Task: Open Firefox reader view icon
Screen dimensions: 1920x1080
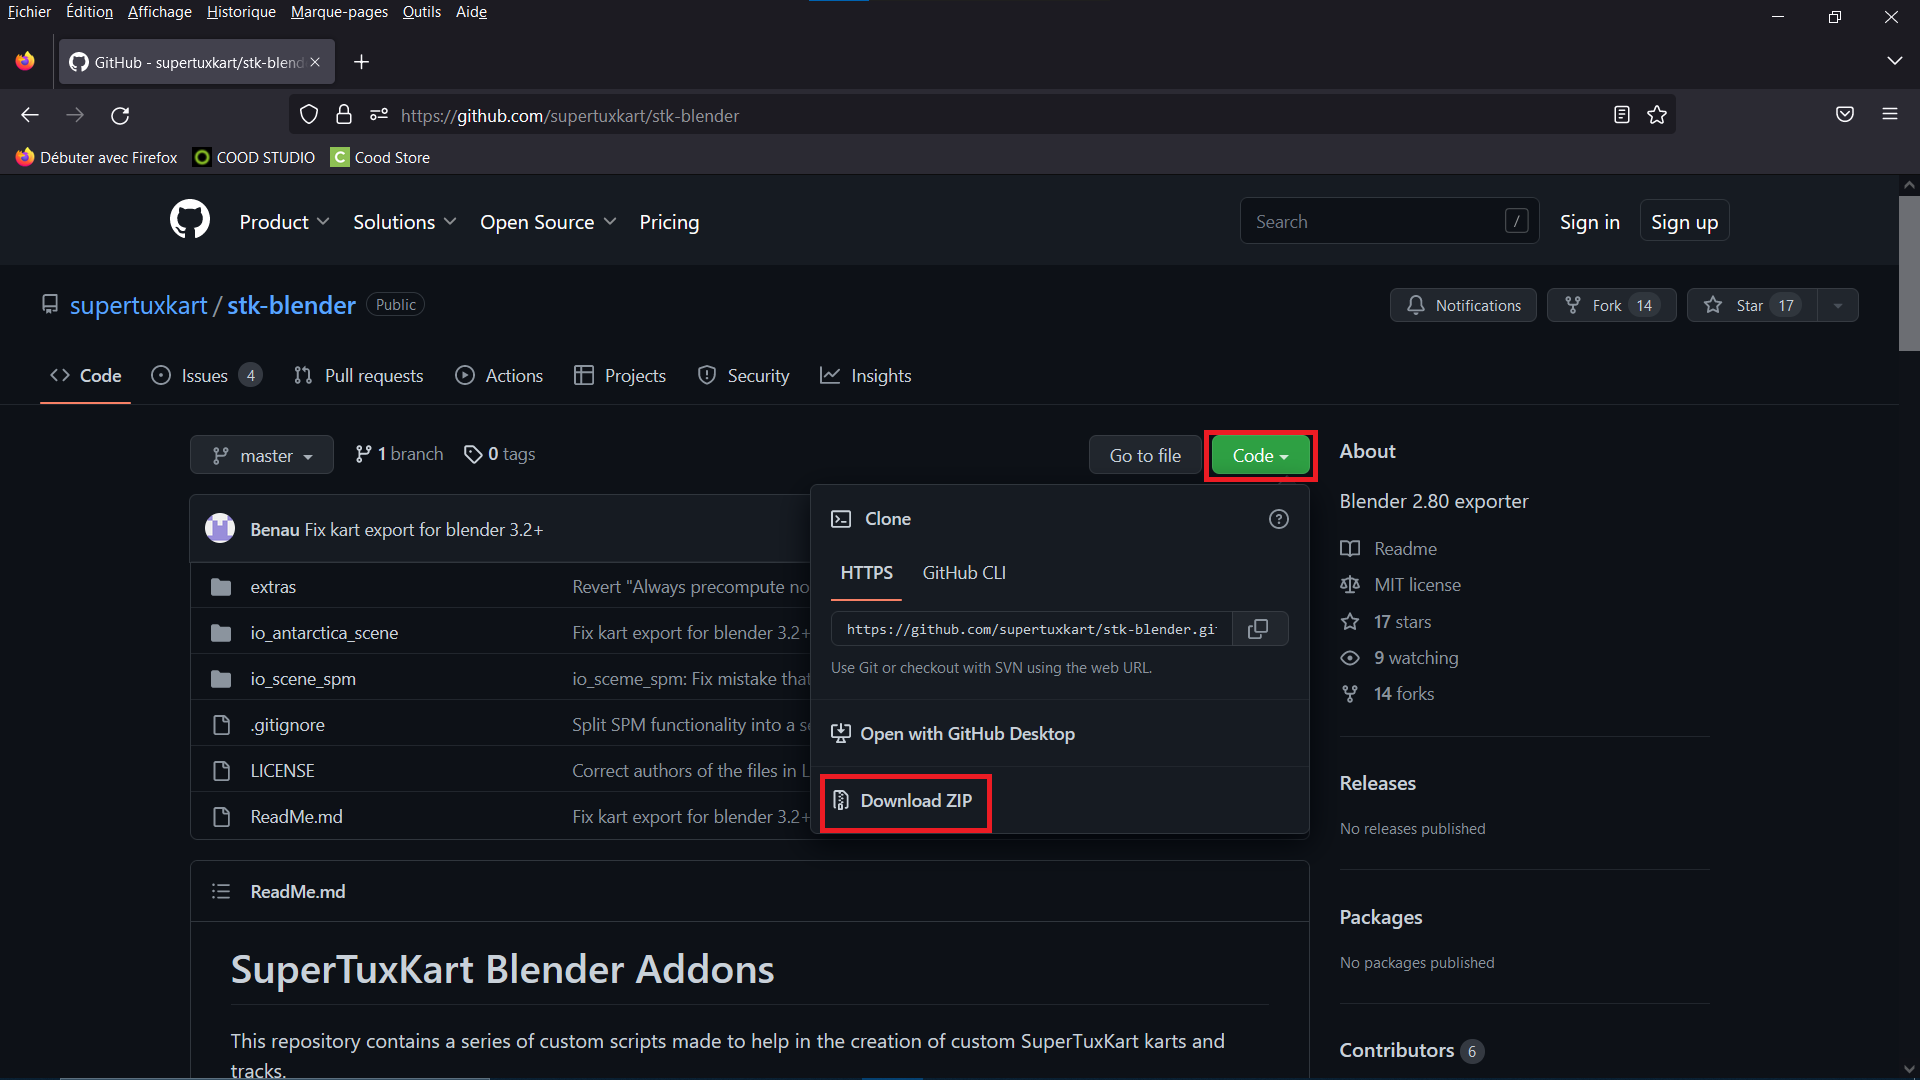Action: [x=1621, y=115]
